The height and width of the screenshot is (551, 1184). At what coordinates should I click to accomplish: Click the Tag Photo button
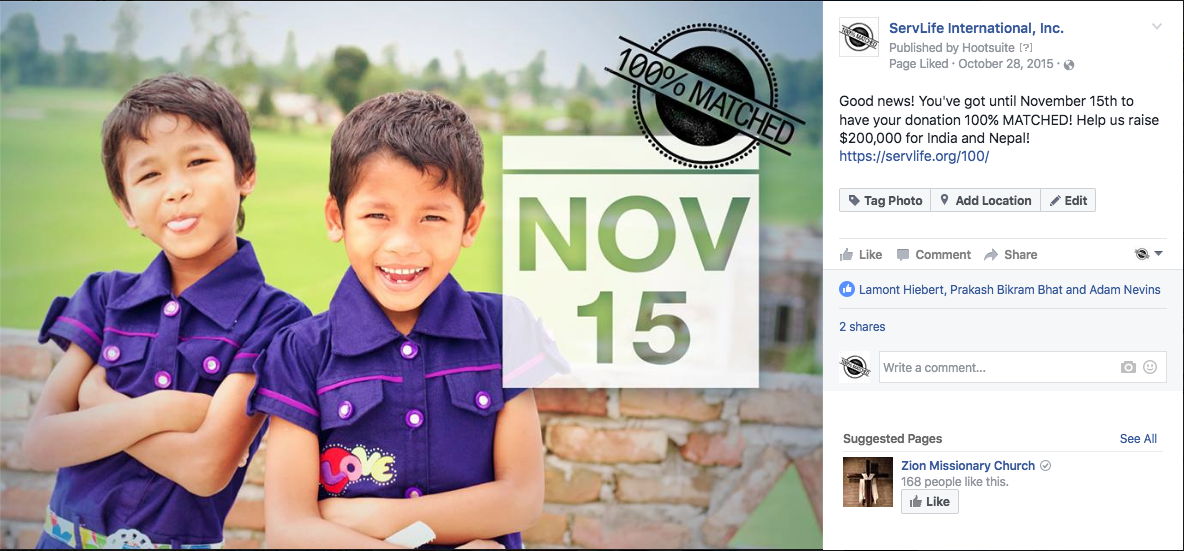click(885, 200)
